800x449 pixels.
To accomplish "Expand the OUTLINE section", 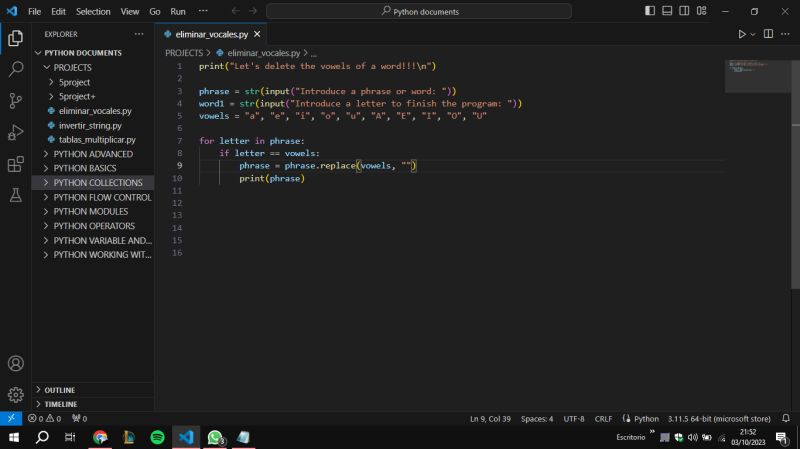I will (x=59, y=390).
